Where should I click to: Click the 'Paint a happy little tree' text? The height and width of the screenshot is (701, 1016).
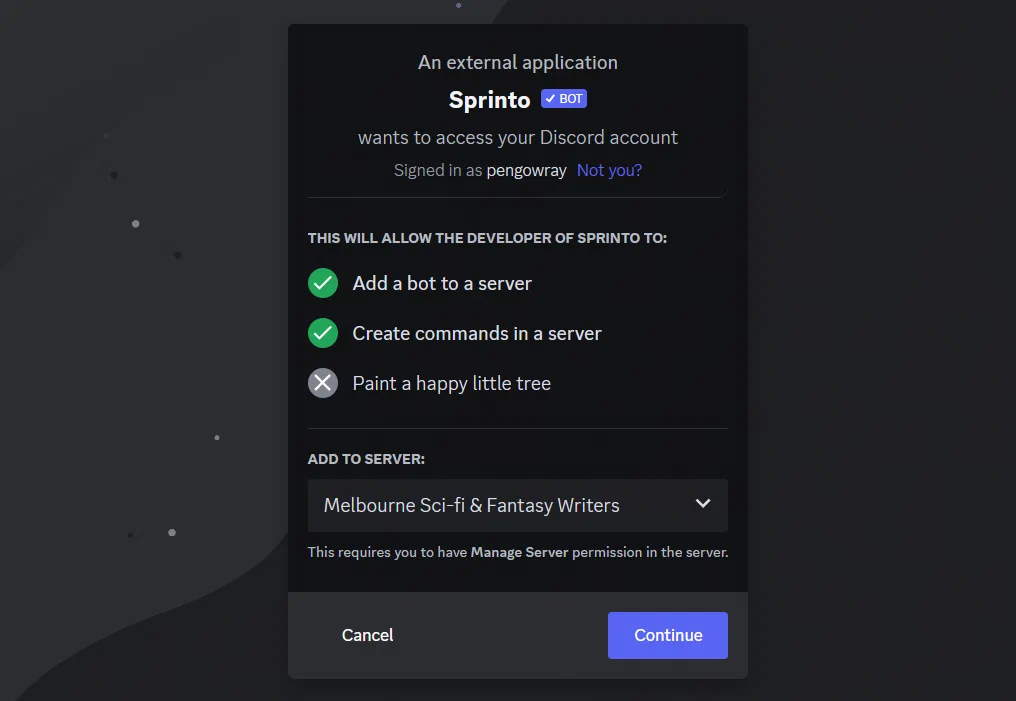(452, 384)
